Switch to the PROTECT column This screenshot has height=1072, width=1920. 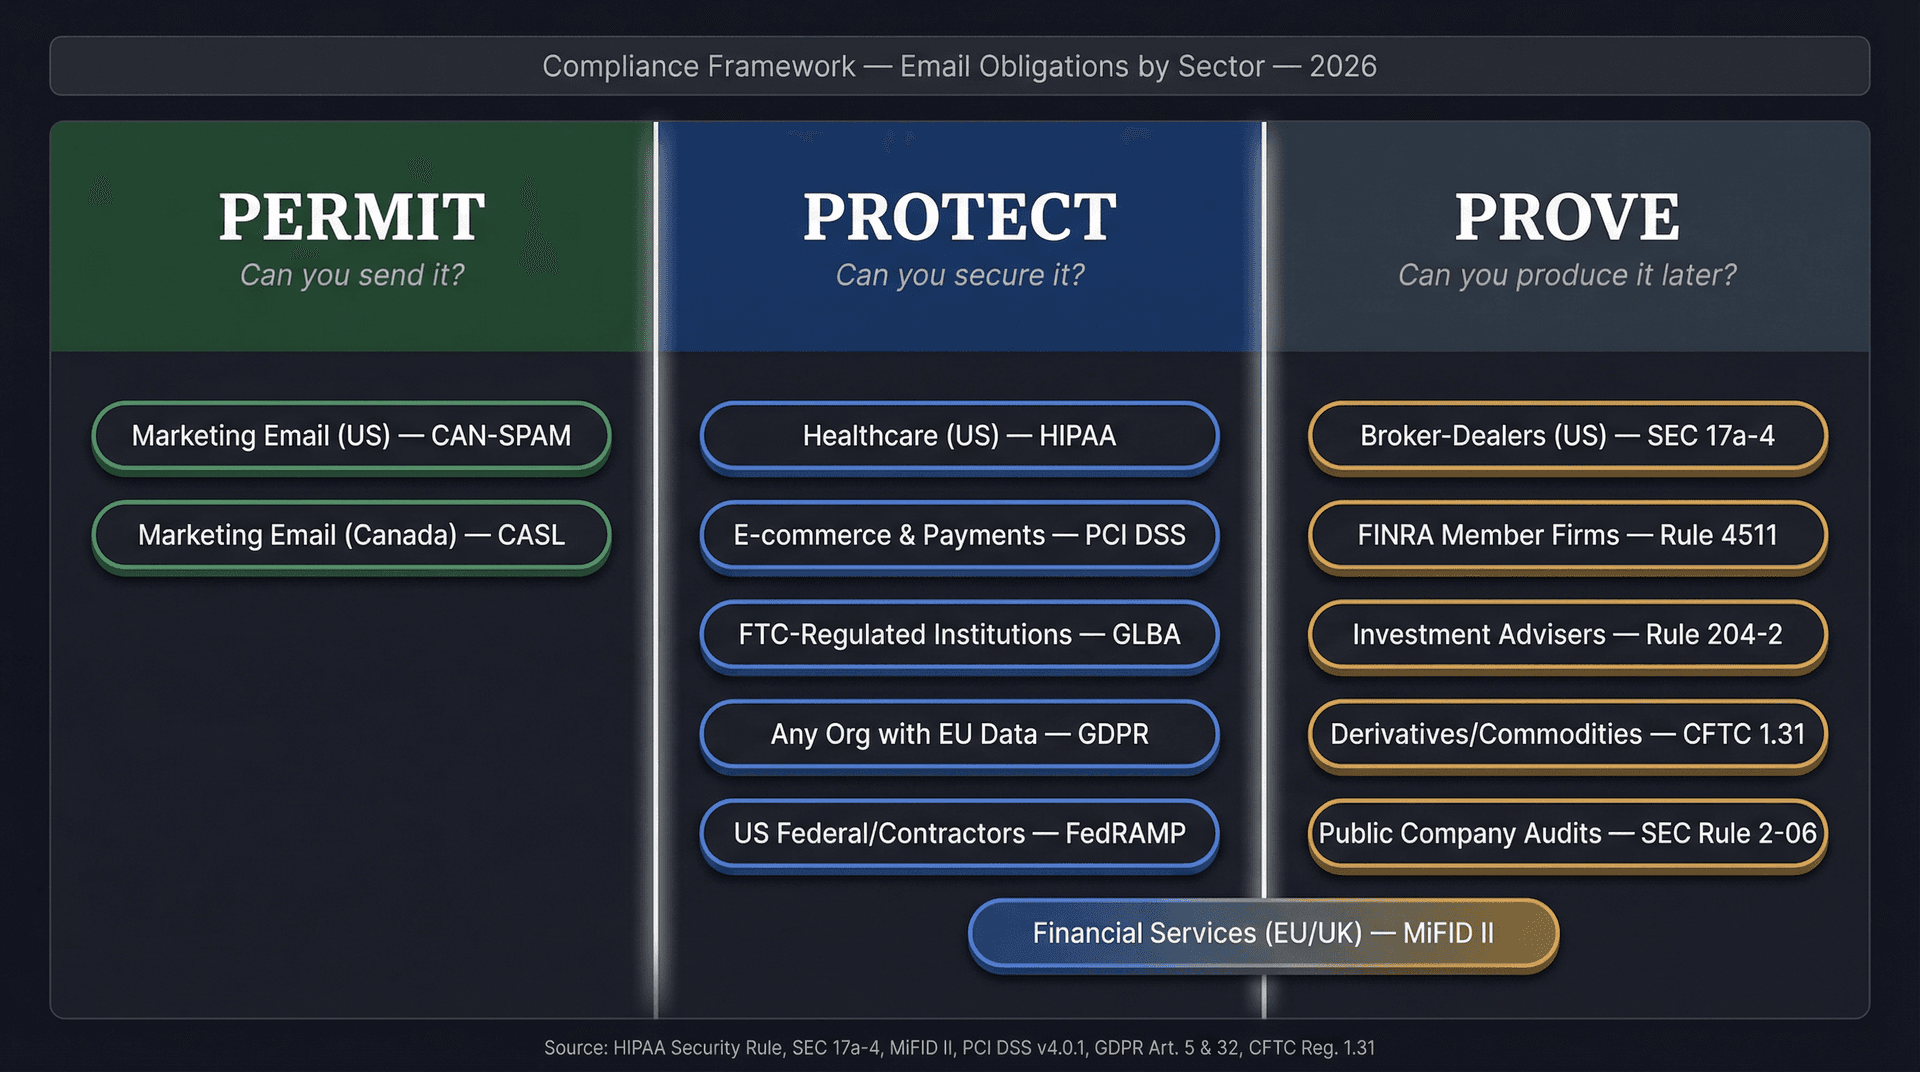point(959,215)
